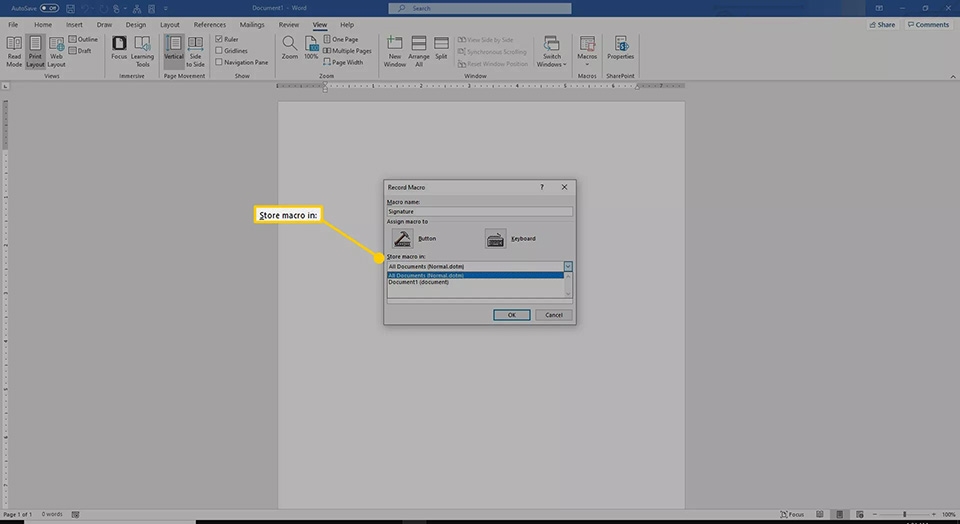
Task: Click the 100% zoom level in status bar
Action: click(x=948, y=514)
